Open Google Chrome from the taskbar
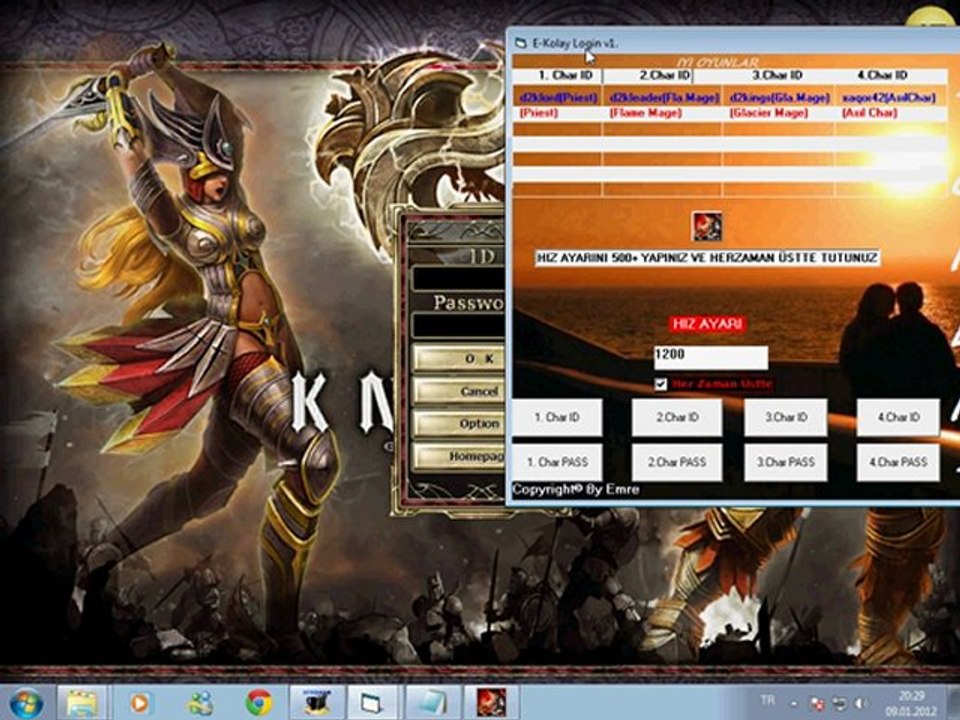This screenshot has height=720, width=960. tap(259, 703)
